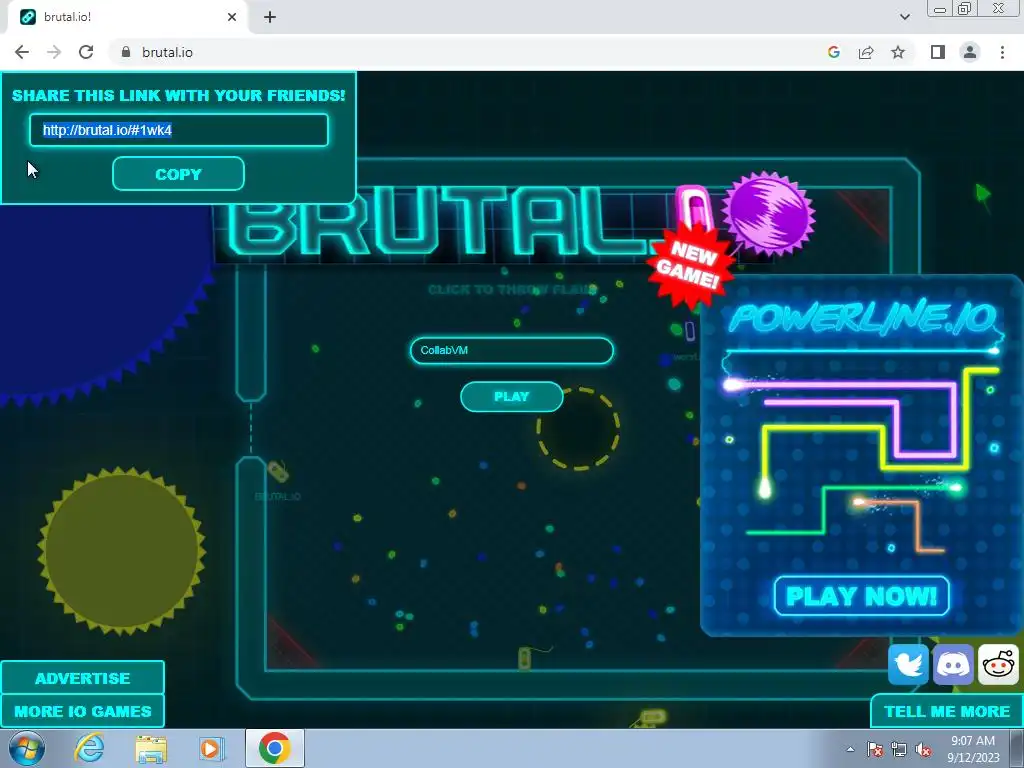The height and width of the screenshot is (768, 1024).
Task: Click the network tray icon
Action: point(899,749)
